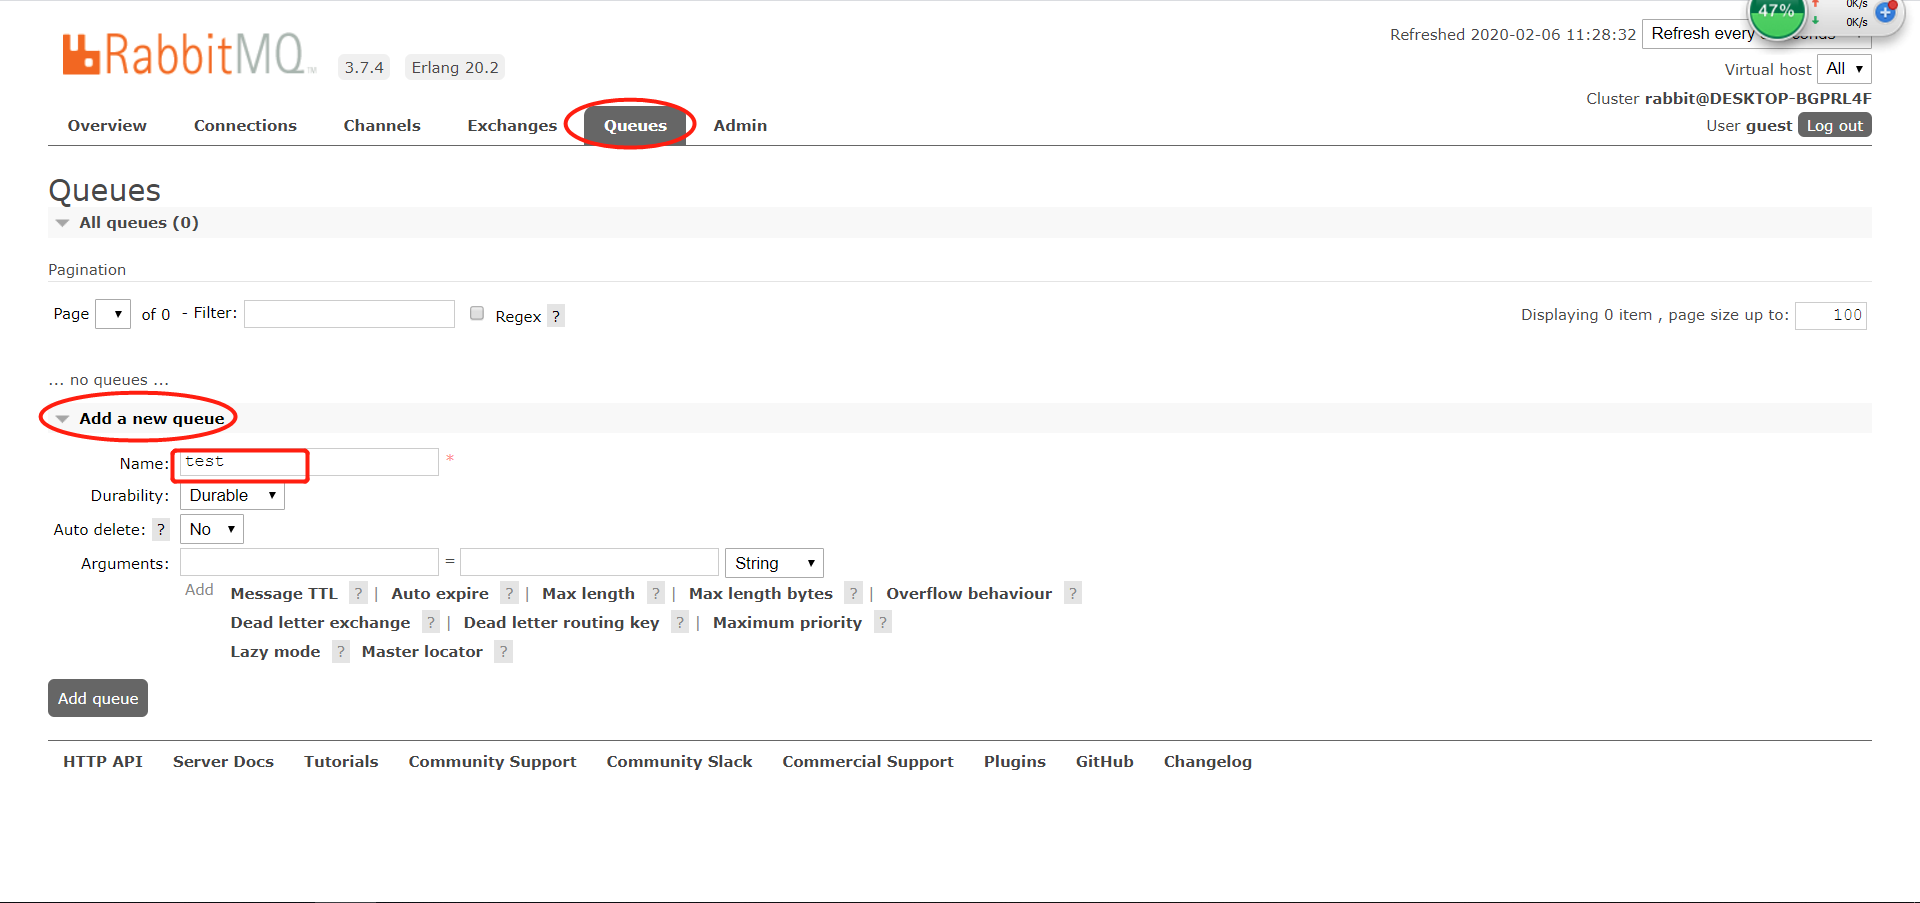Go to the Admin tab
1920x903 pixels.
[740, 125]
